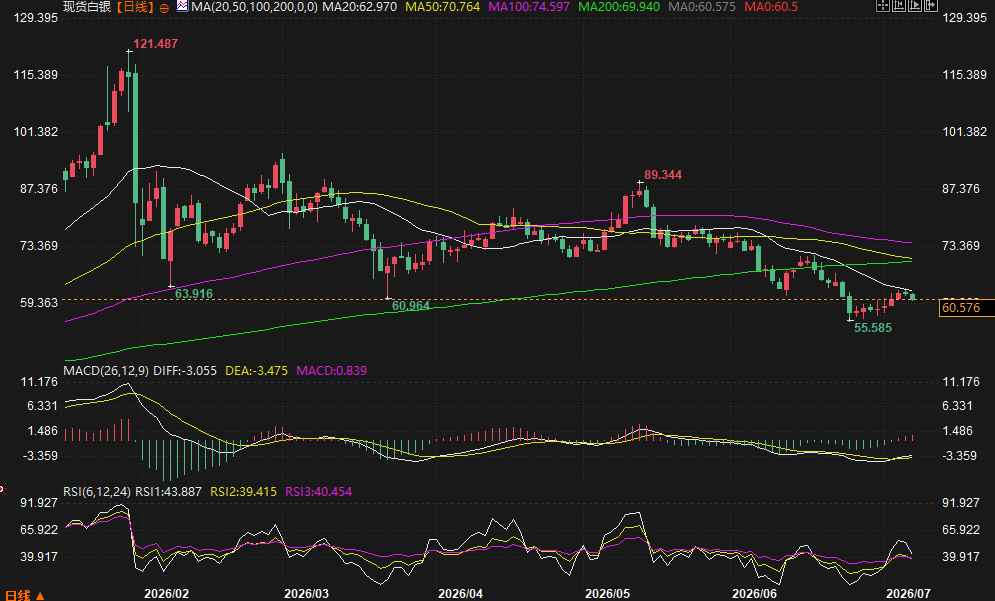Click the MA200:69.940 green legend value
This screenshot has height=601, width=995.
(x=619, y=7)
